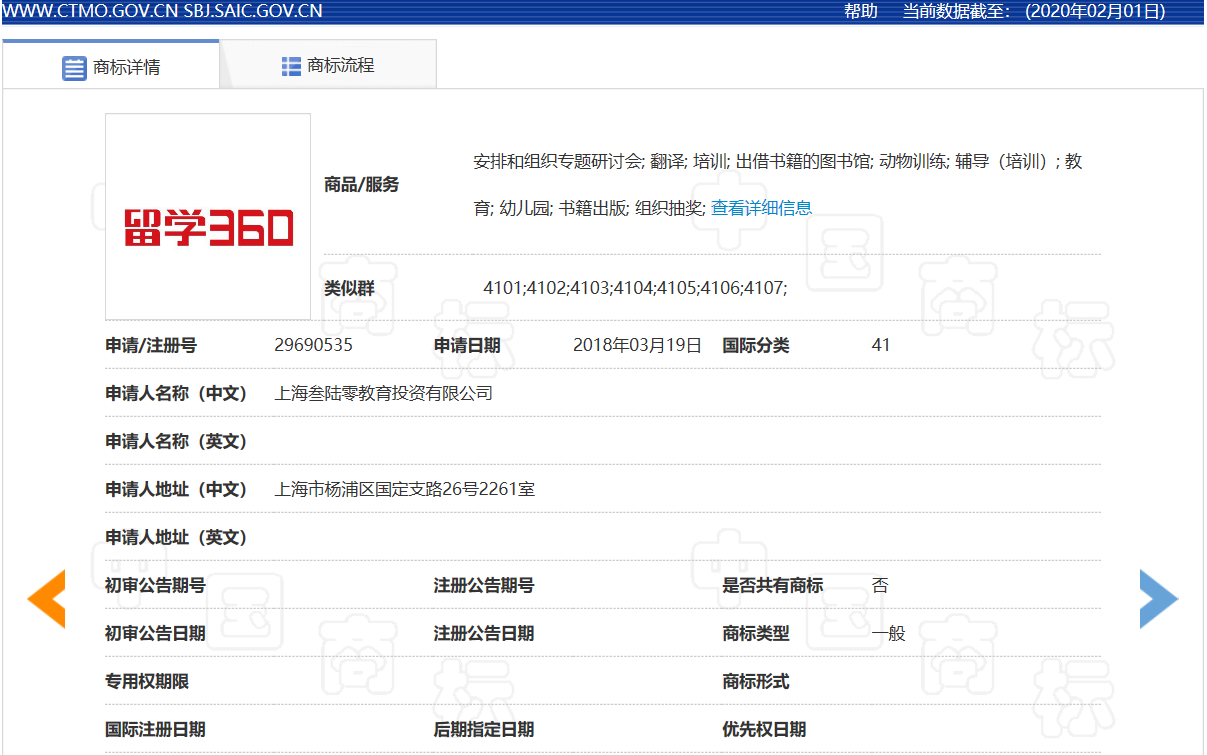Click SBJ.SAIC.GOV.CN site address in header
Screen dimensions: 1207x755
tap(253, 12)
